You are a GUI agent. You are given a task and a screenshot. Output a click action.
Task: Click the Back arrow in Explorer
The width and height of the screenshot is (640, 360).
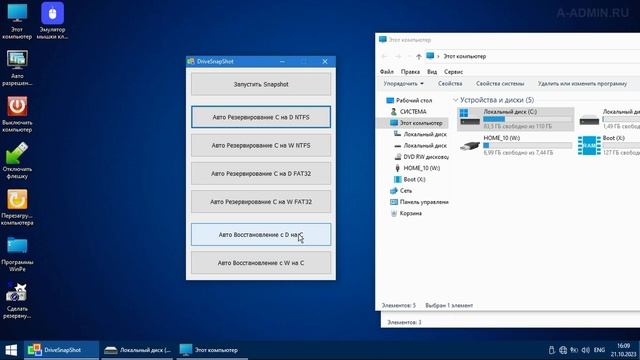point(384,56)
